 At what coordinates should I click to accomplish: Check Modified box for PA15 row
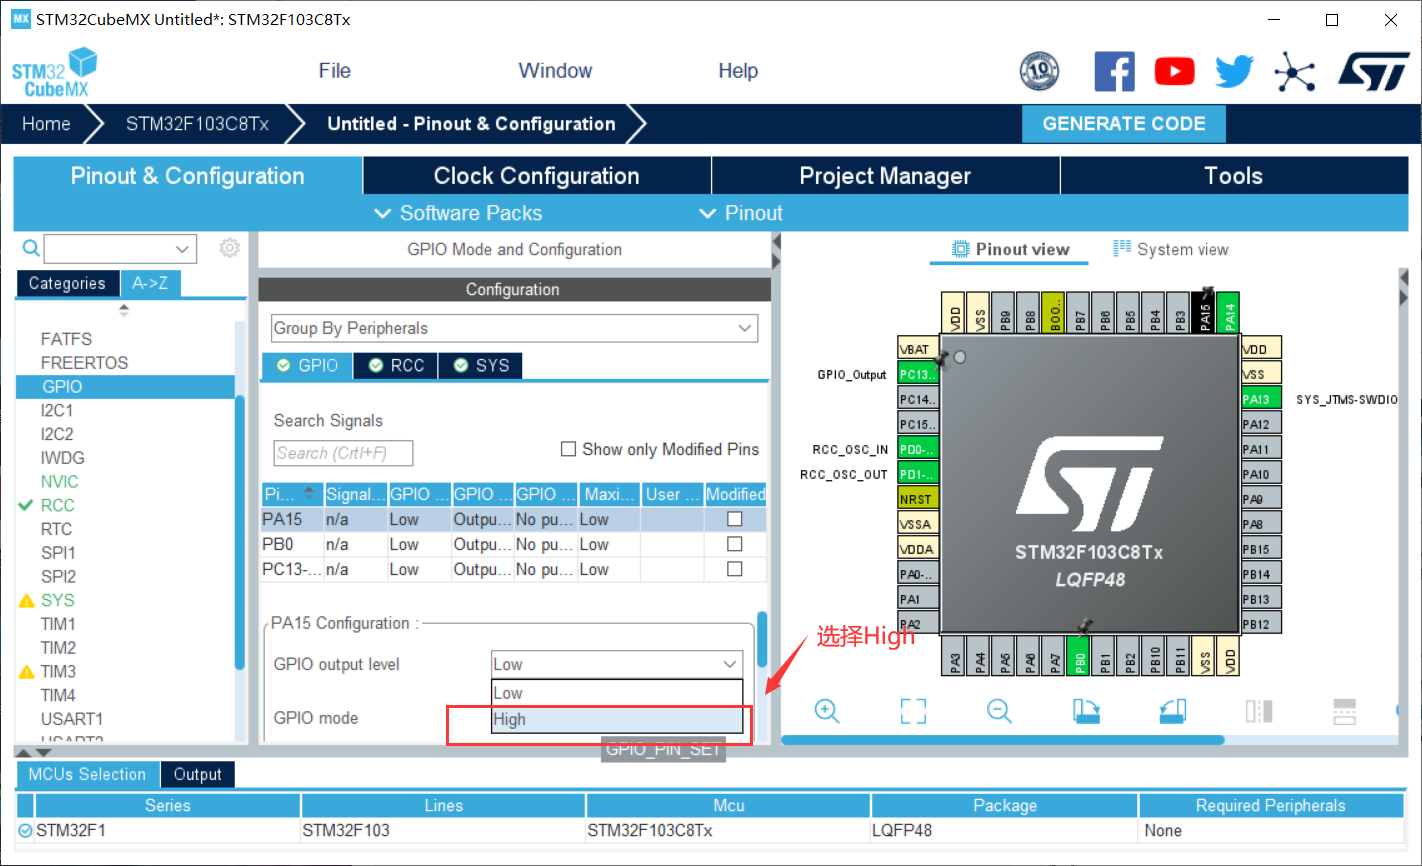tap(735, 519)
